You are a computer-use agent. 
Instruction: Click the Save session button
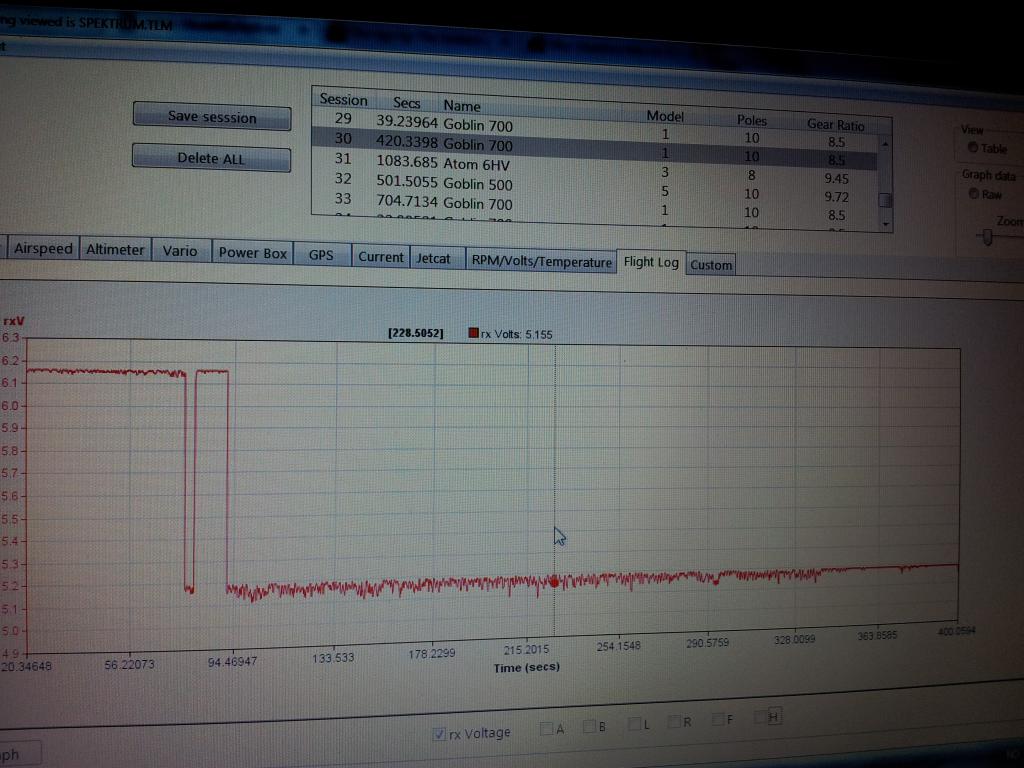click(212, 117)
